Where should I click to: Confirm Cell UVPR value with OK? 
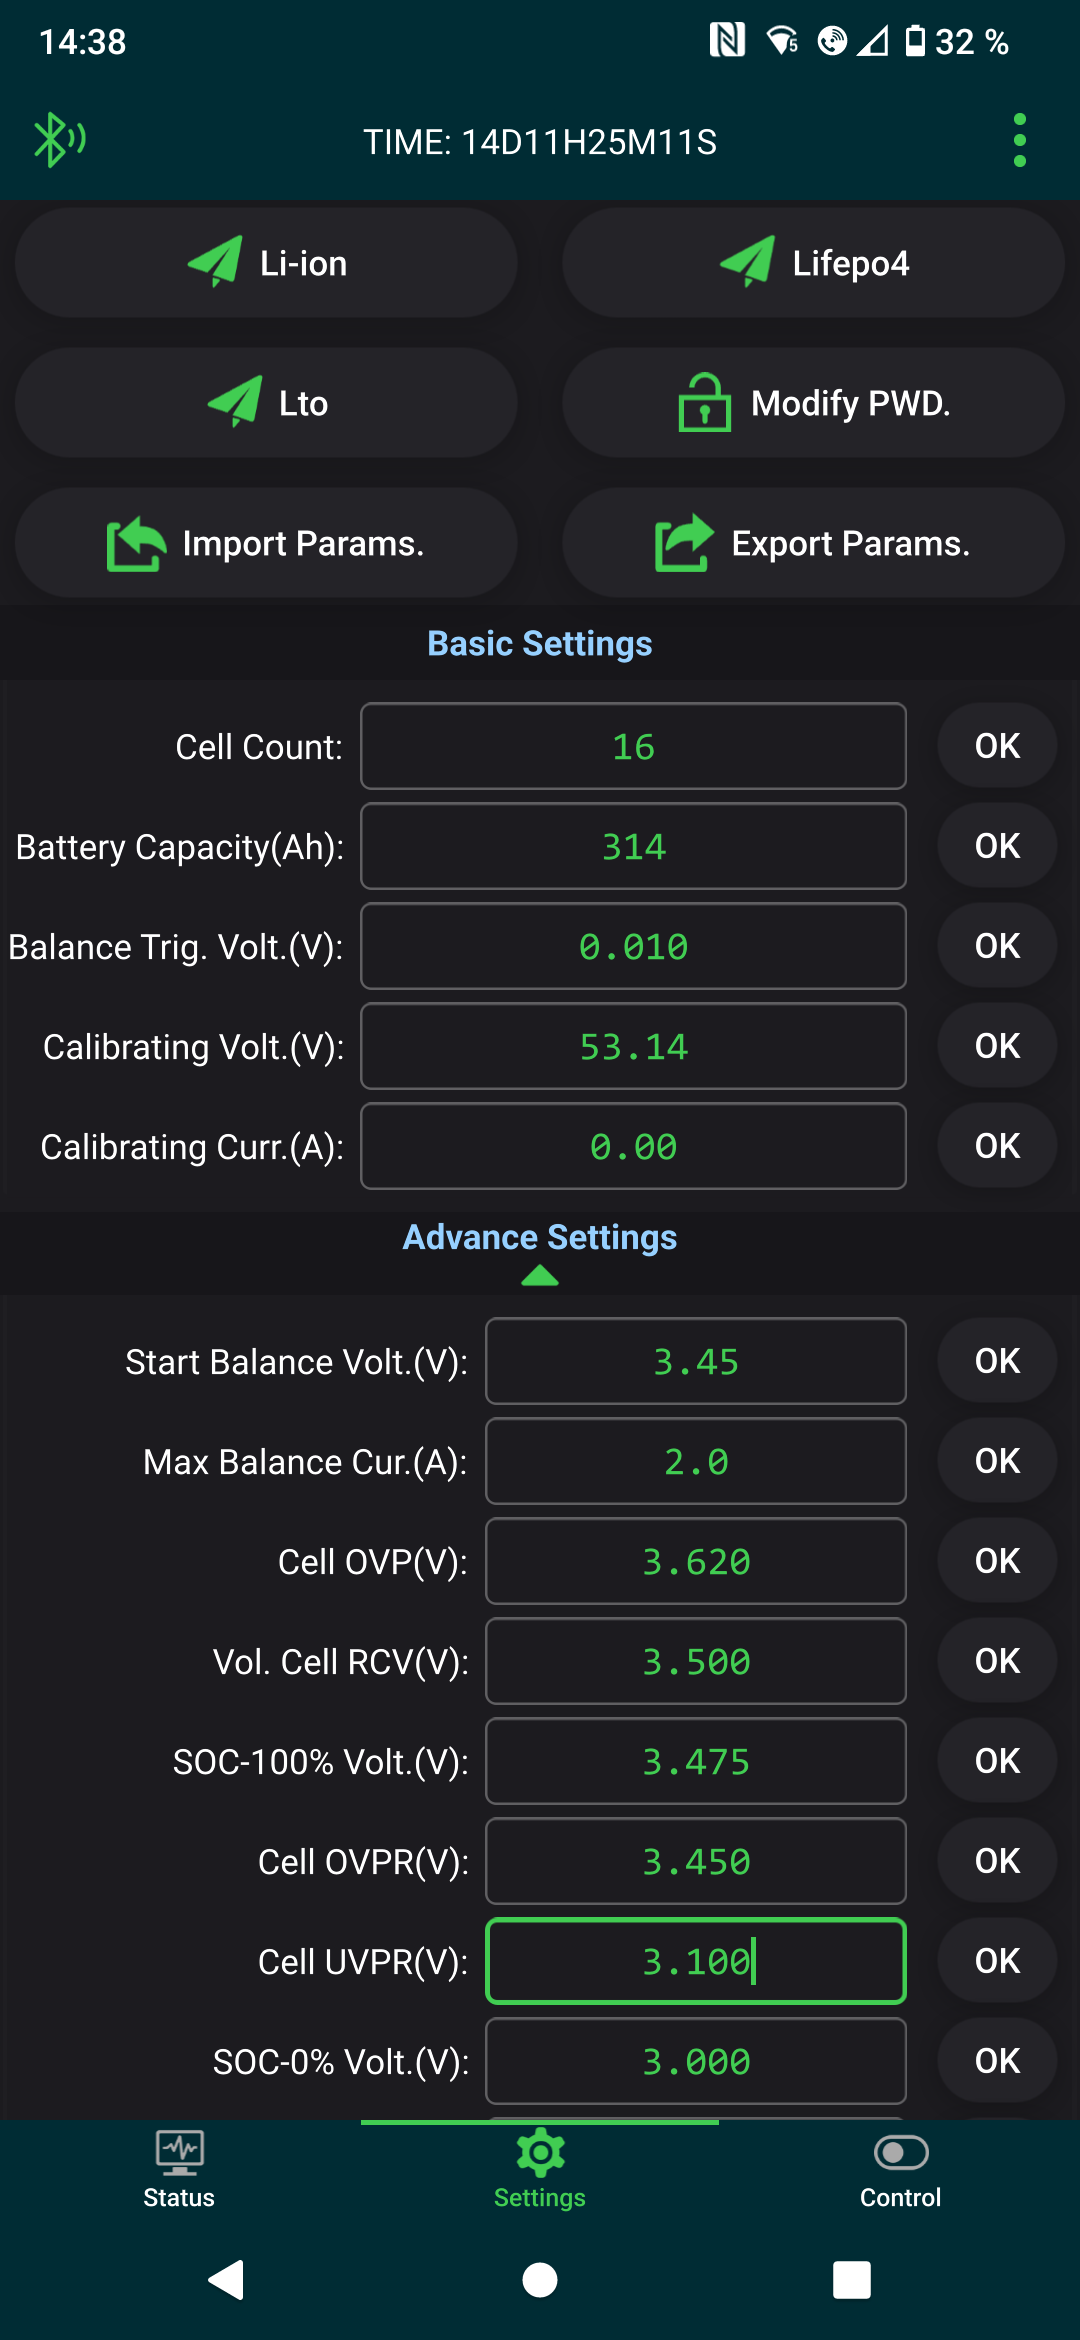coord(997,1961)
